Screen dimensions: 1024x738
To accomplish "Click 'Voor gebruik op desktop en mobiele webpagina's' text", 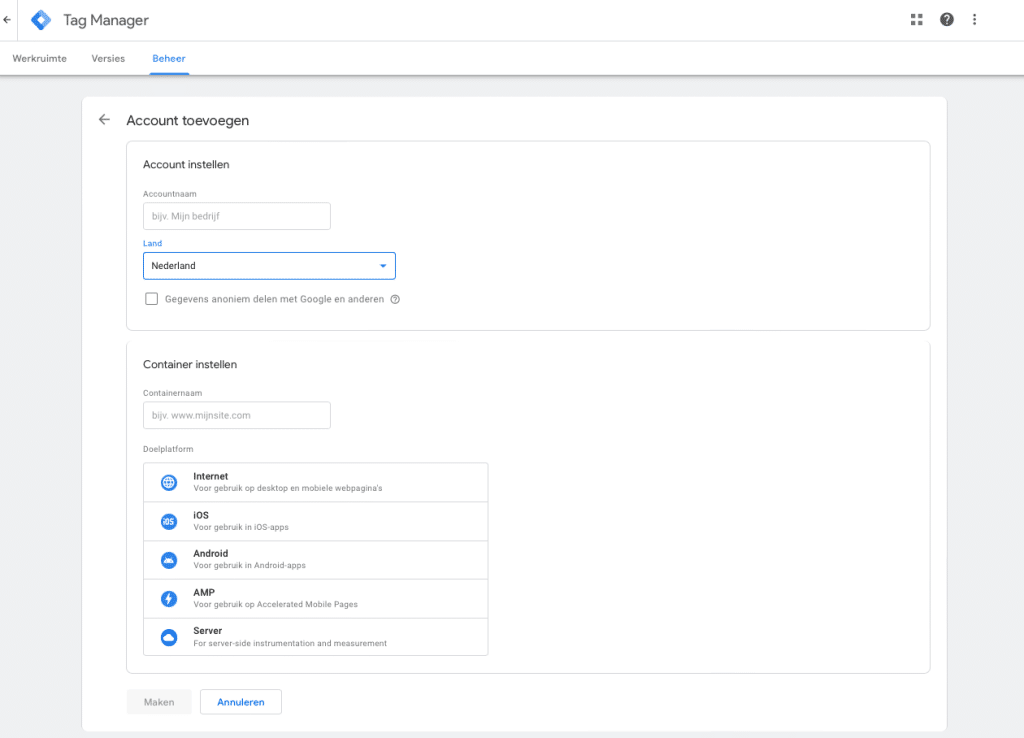I will [x=288, y=489].
